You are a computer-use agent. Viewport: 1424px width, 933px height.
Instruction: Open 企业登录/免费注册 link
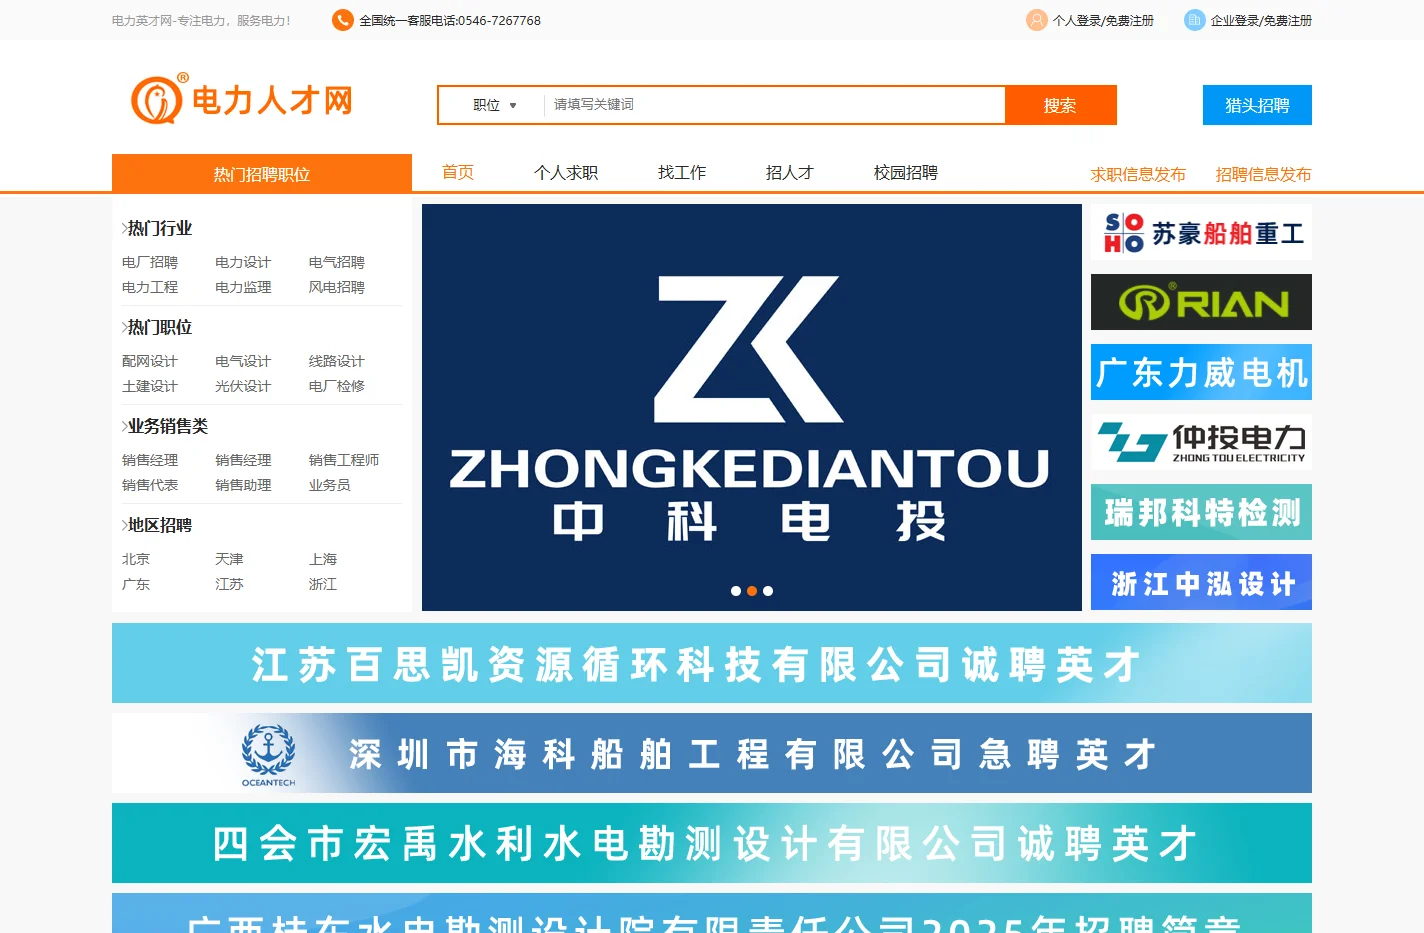1261,20
